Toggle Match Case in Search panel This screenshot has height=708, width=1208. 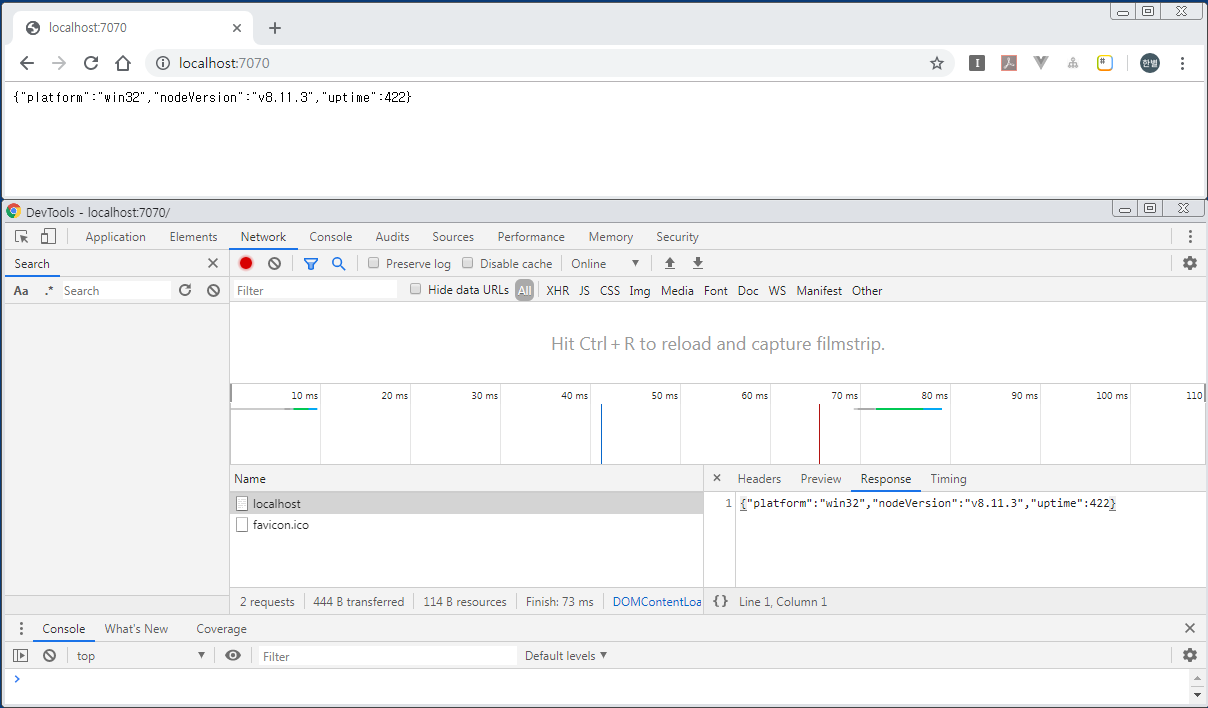(21, 291)
